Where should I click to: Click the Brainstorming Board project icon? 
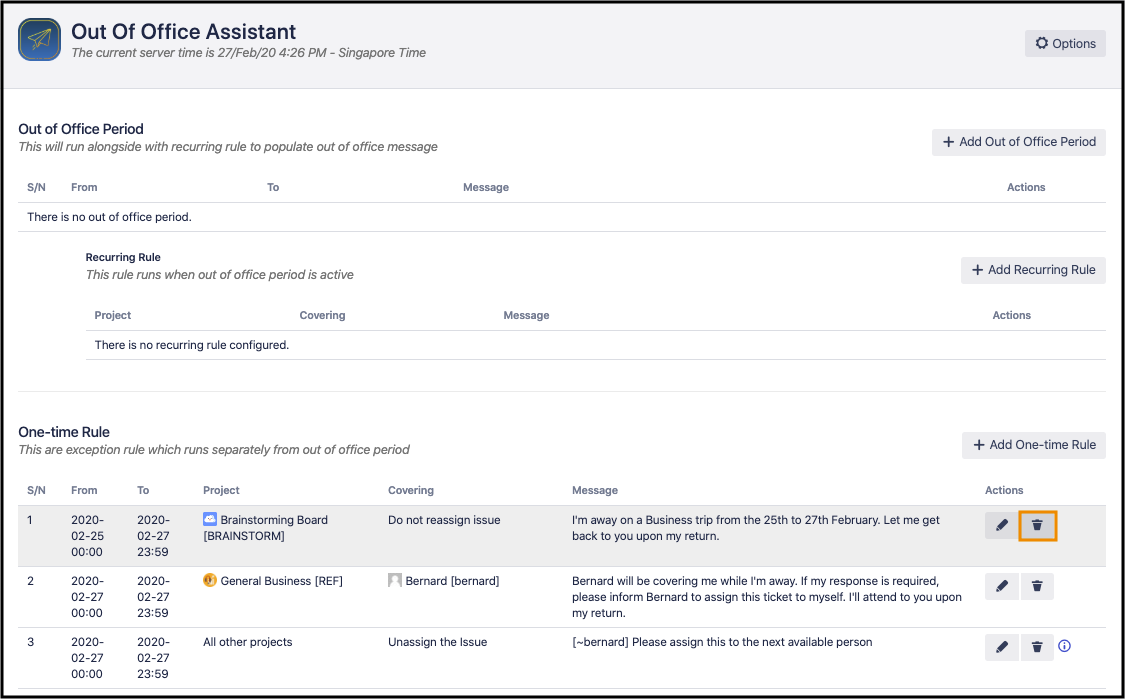[210, 519]
